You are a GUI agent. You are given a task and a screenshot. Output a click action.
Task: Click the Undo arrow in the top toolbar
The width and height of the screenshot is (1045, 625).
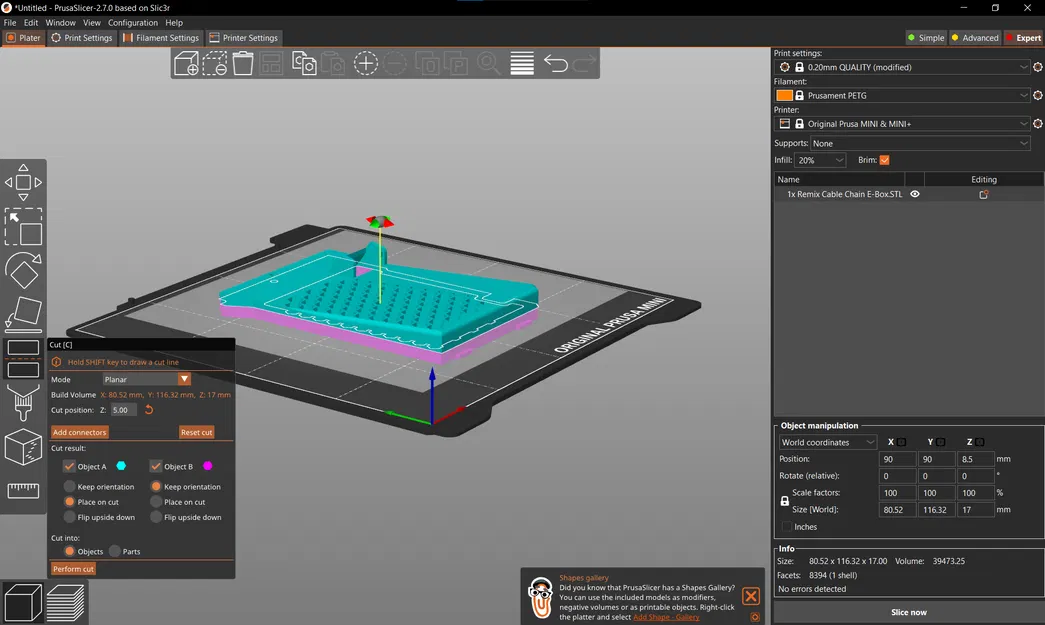point(557,63)
